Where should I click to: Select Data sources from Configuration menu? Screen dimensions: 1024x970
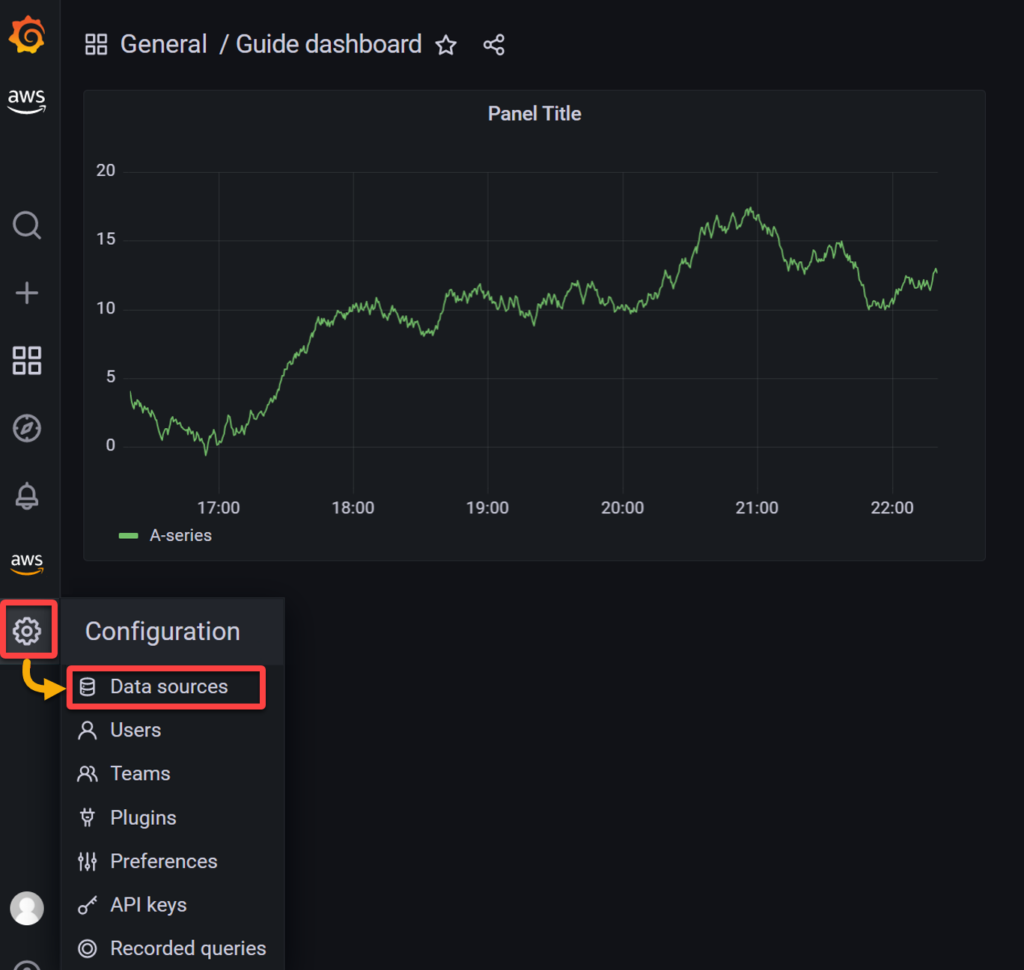[165, 687]
